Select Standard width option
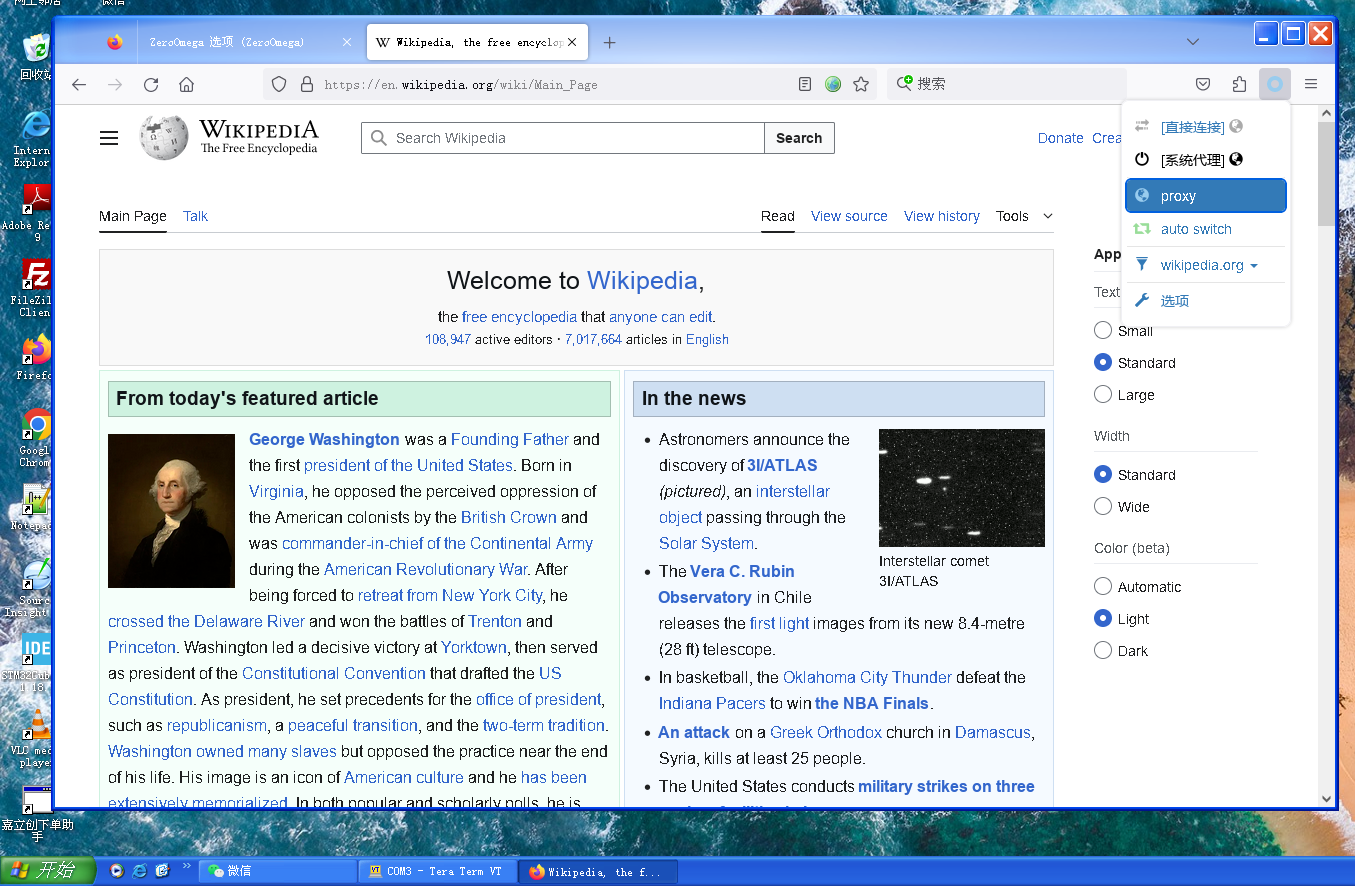Image resolution: width=1355 pixels, height=886 pixels. pos(1103,474)
